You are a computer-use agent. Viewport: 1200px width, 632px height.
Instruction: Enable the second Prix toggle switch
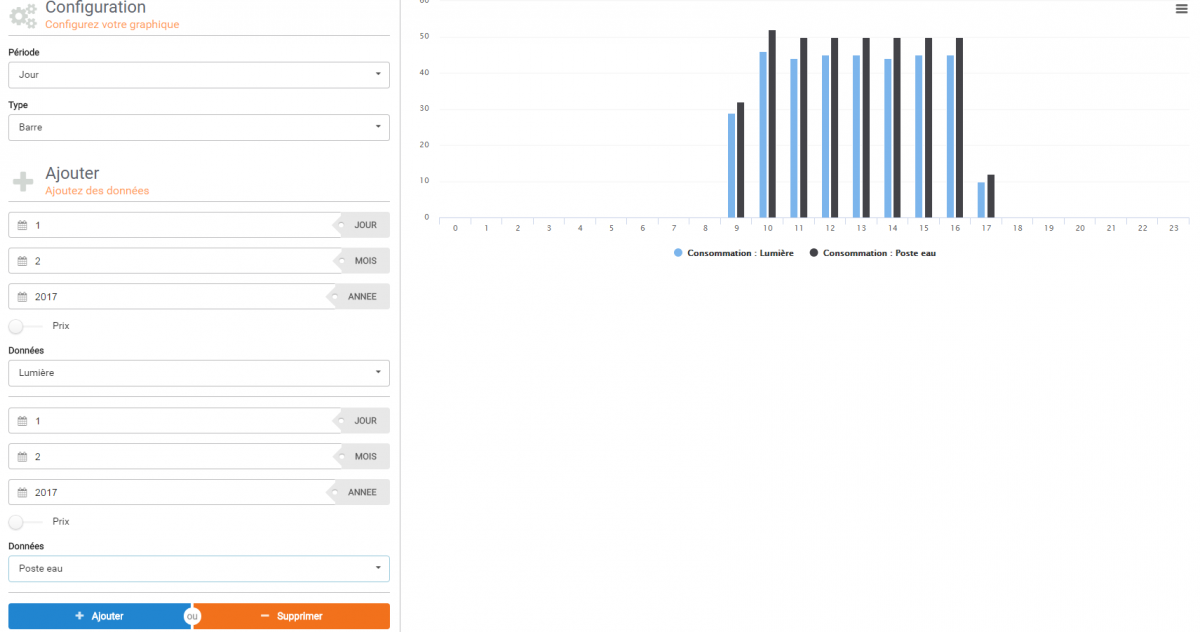click(24, 522)
